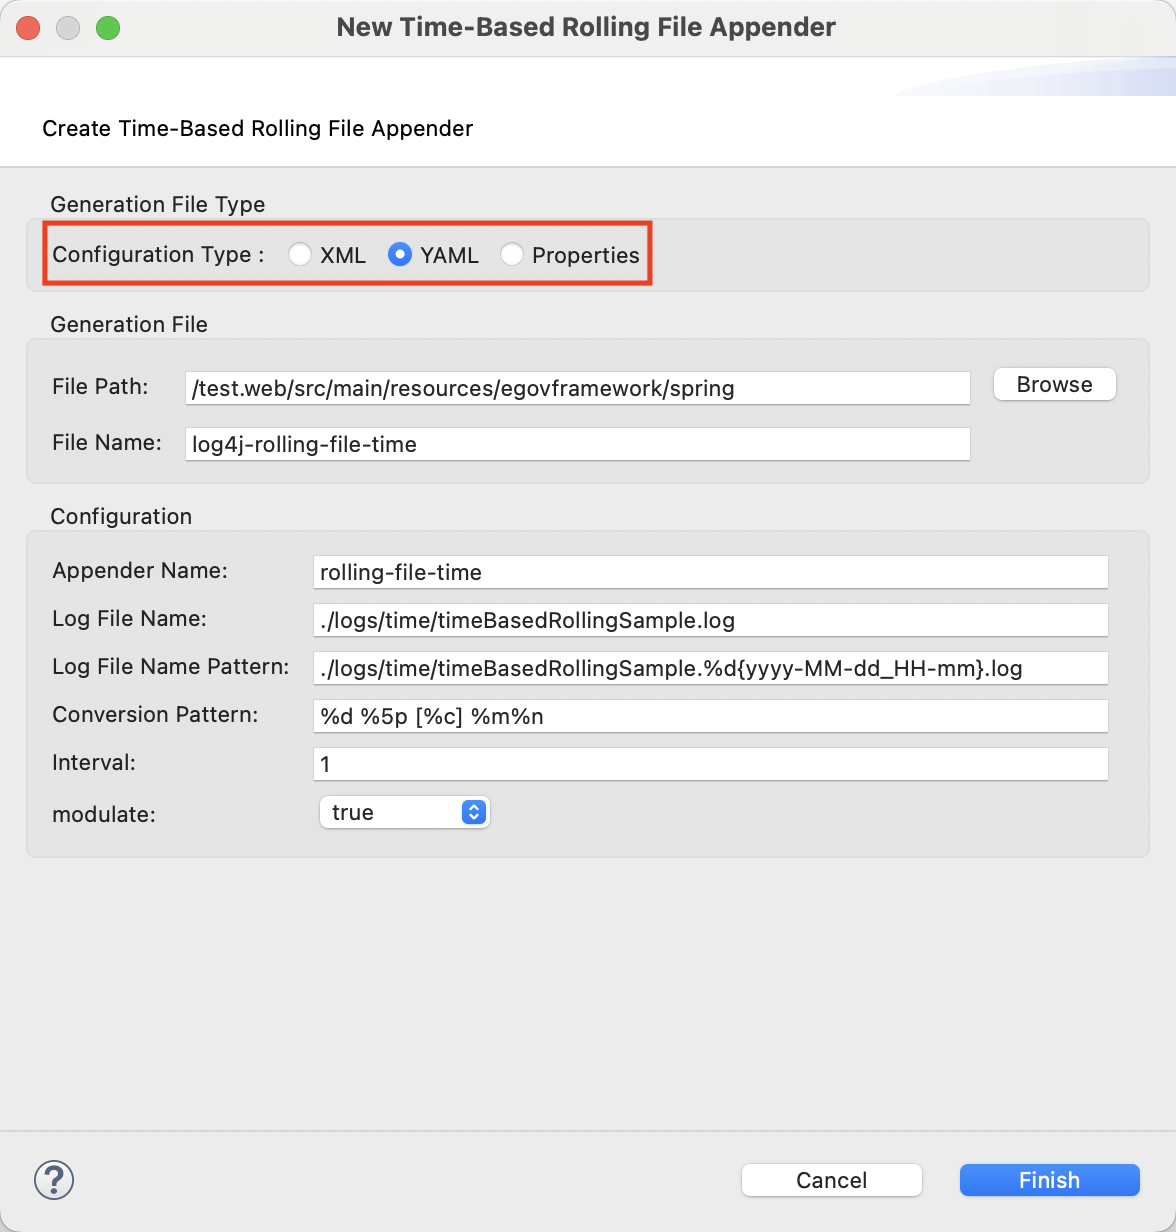Cancel the appender wizard
Viewport: 1176px width, 1232px height.
[x=831, y=1180]
